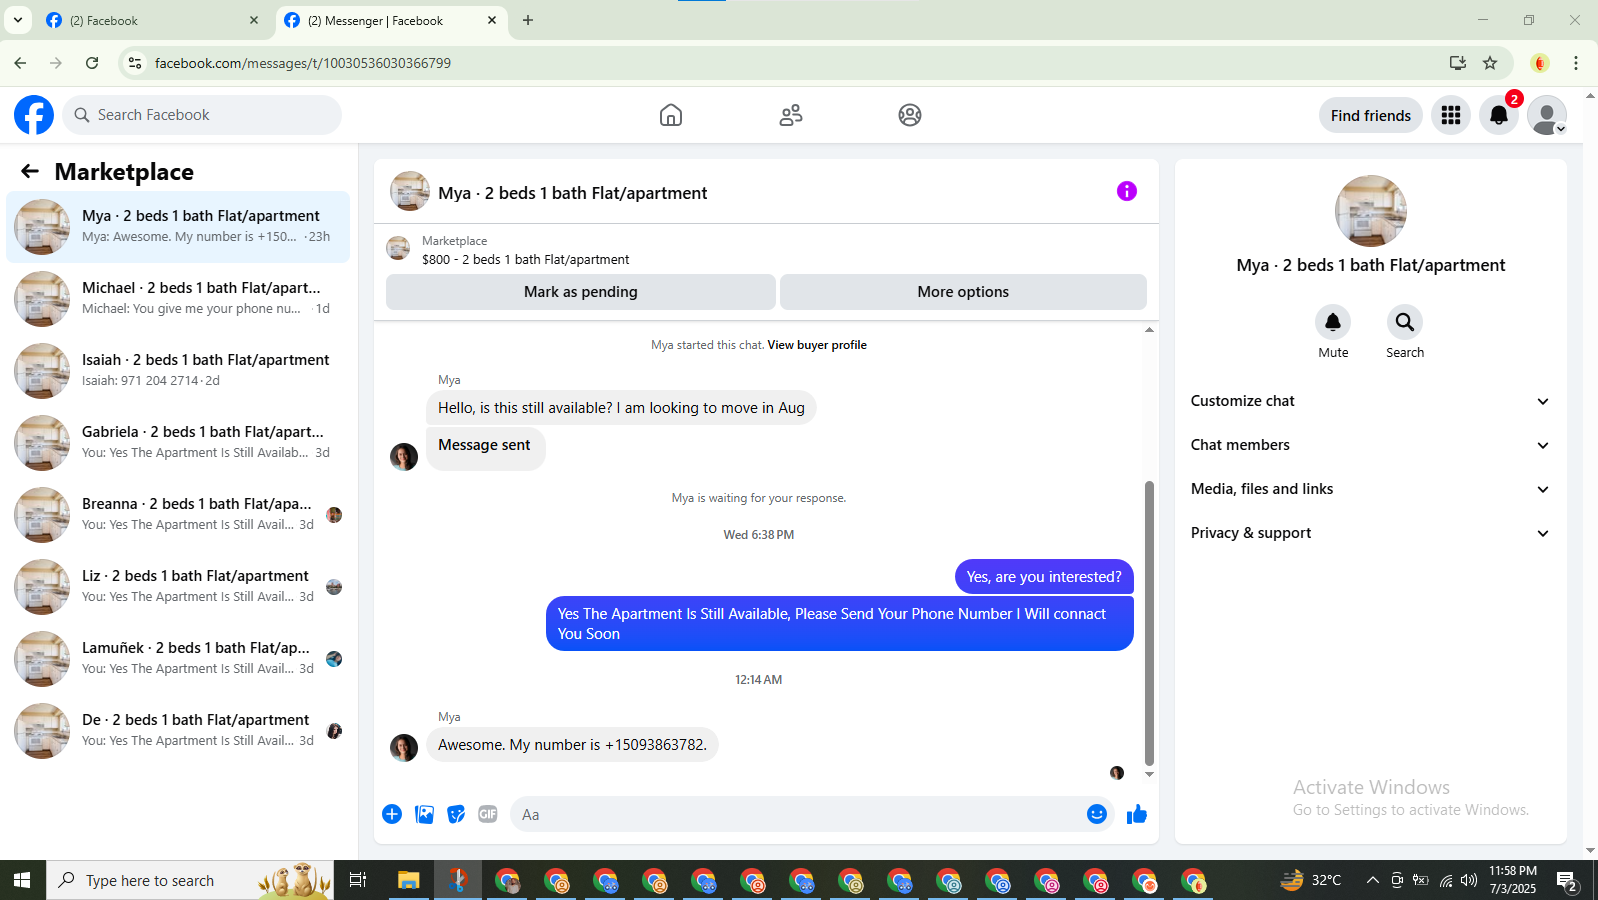
Task: Click Find friends button
Action: pyautogui.click(x=1371, y=115)
